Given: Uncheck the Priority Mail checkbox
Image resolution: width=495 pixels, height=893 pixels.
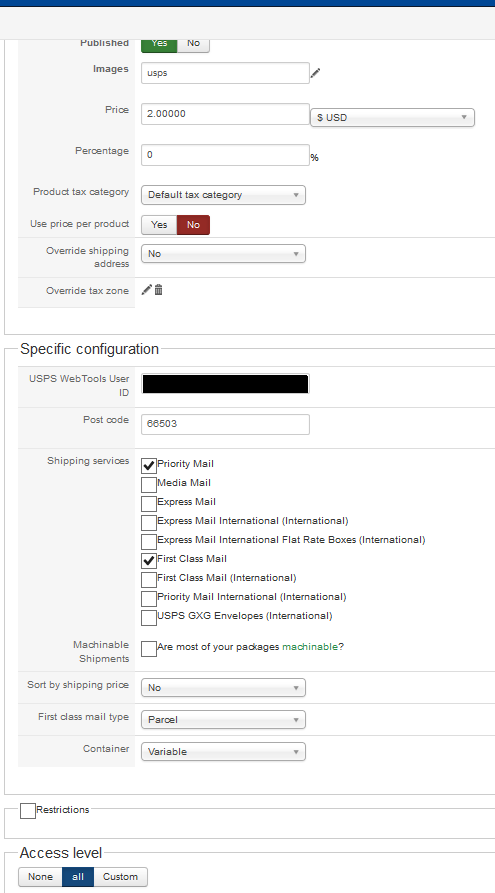Looking at the screenshot, I should 149,466.
